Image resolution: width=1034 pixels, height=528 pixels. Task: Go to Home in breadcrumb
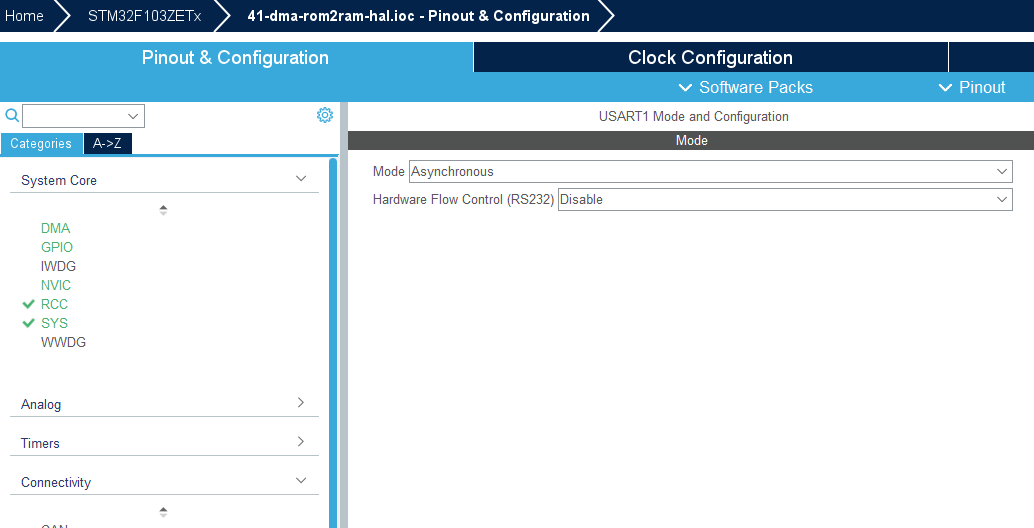24,16
